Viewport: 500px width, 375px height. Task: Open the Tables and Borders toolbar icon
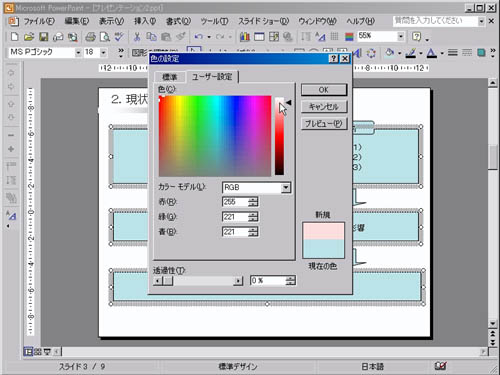click(x=274, y=36)
